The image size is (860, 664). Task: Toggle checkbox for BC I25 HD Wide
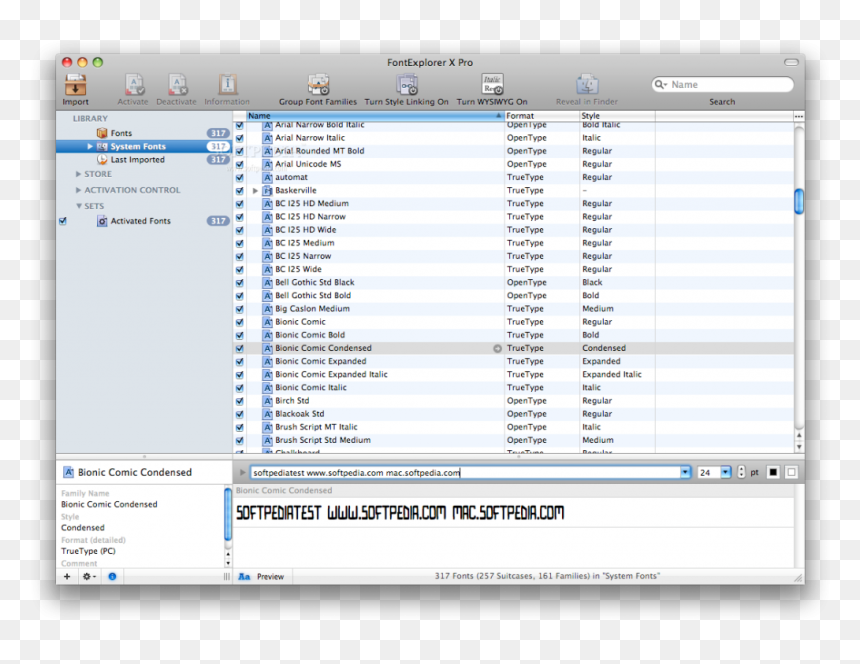[240, 230]
